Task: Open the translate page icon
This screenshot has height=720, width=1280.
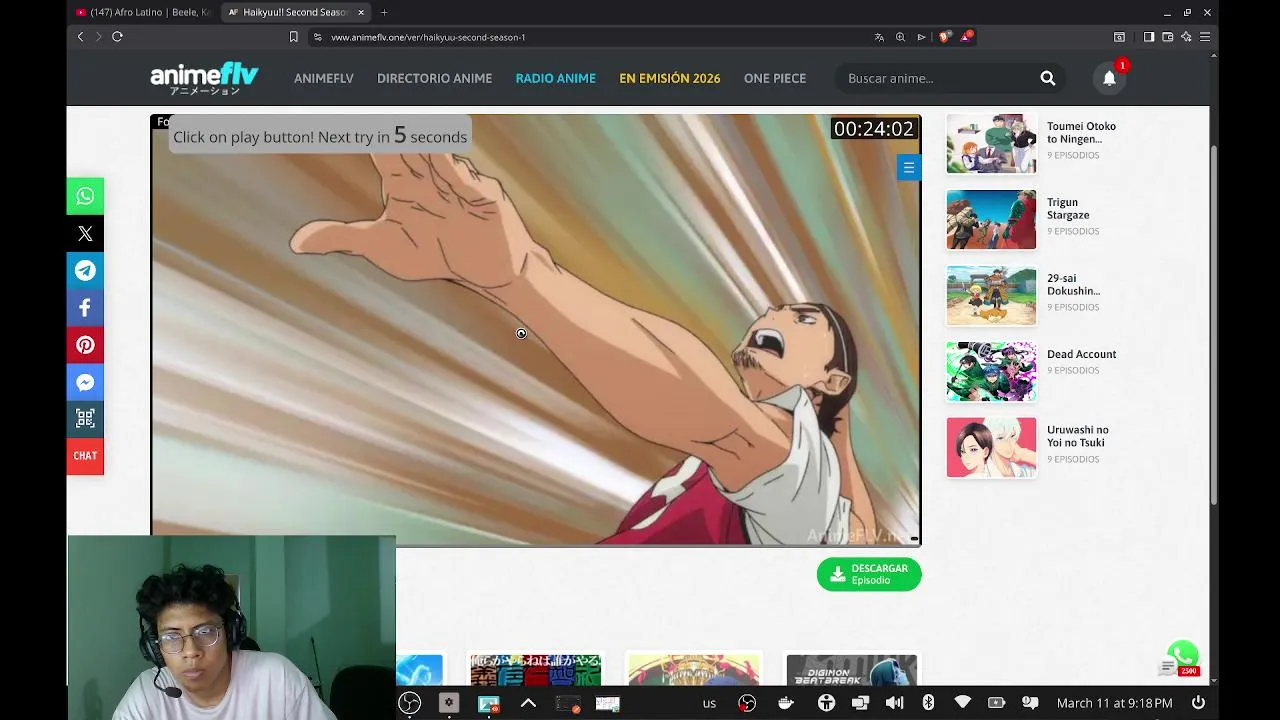Action: click(x=879, y=37)
